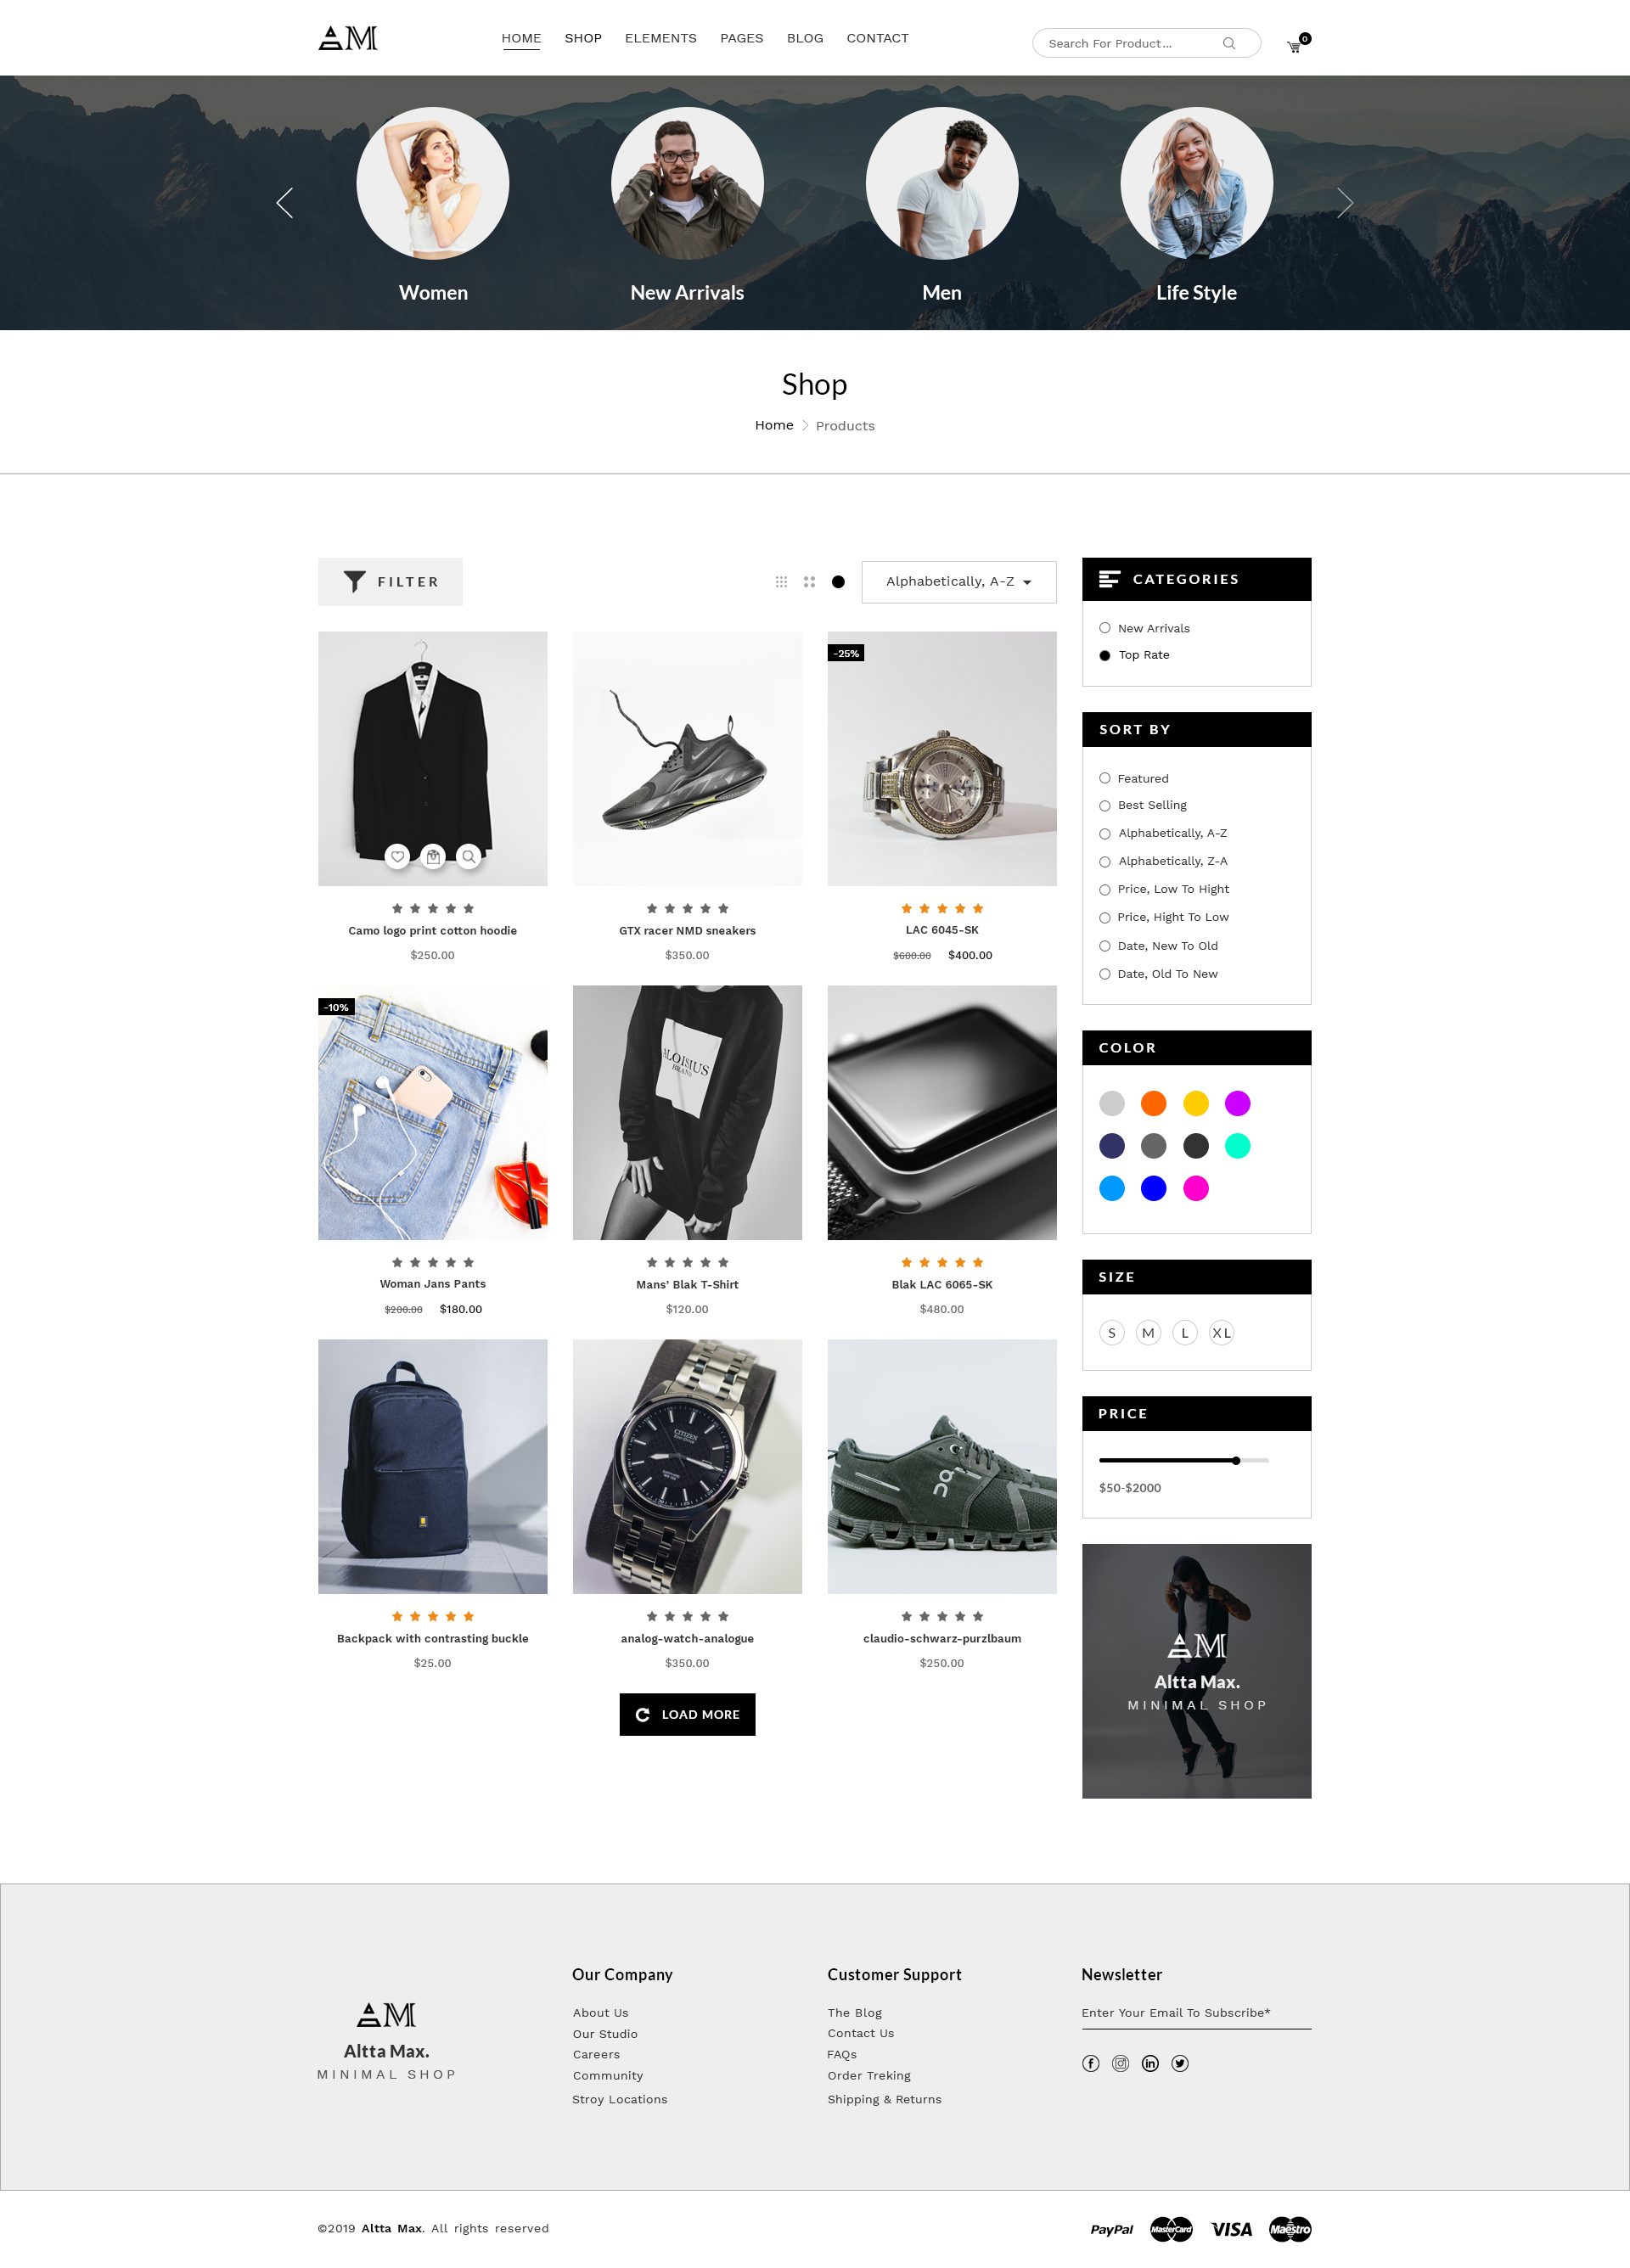Open the Alphabetically, A-Z sort dropdown
1630x2268 pixels.
[959, 582]
